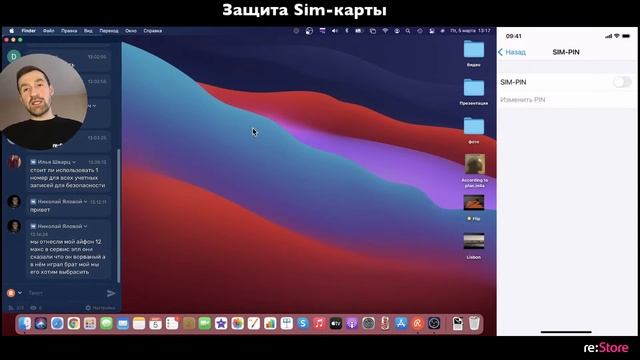The image size is (640, 360).
Task: Click the Wi-Fi icon in the menu bar
Action: [x=385, y=31]
